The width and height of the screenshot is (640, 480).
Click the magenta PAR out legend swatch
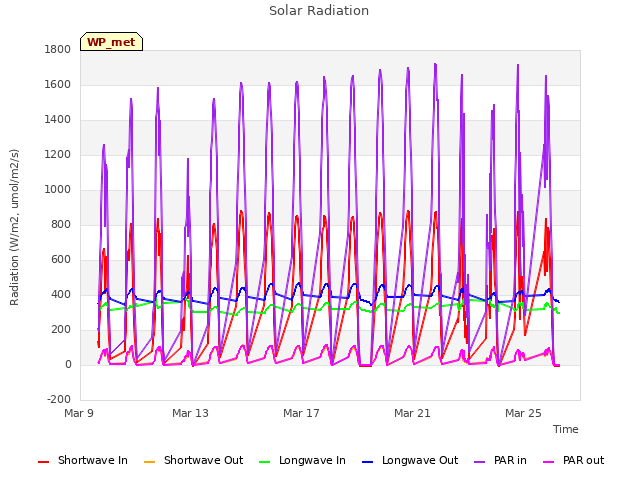tap(549, 462)
